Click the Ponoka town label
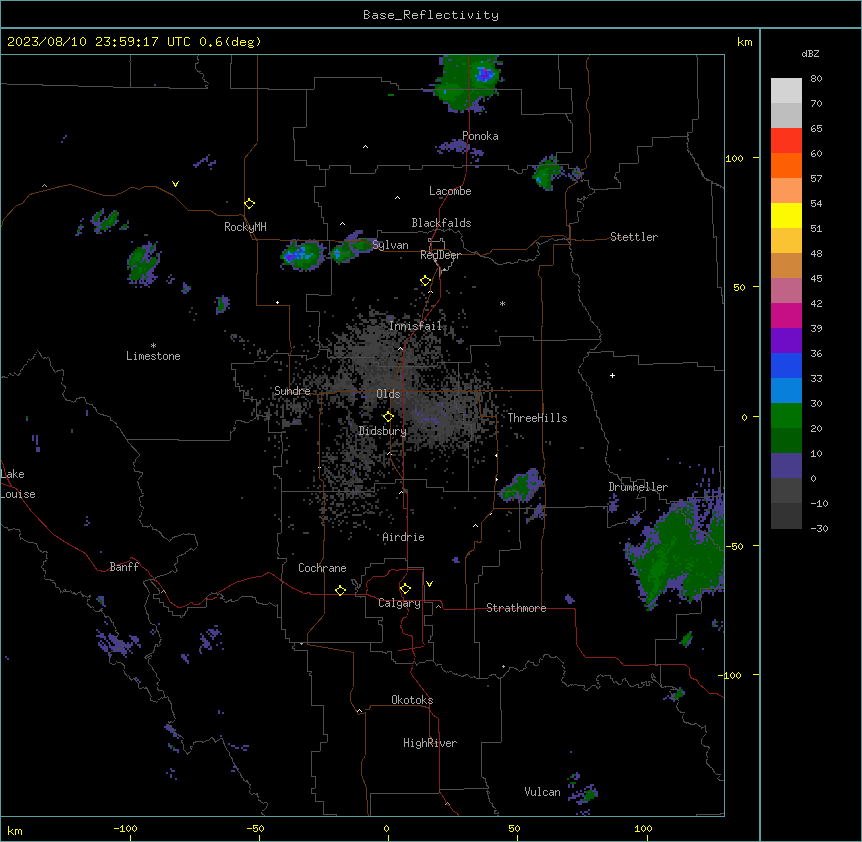 pos(480,136)
